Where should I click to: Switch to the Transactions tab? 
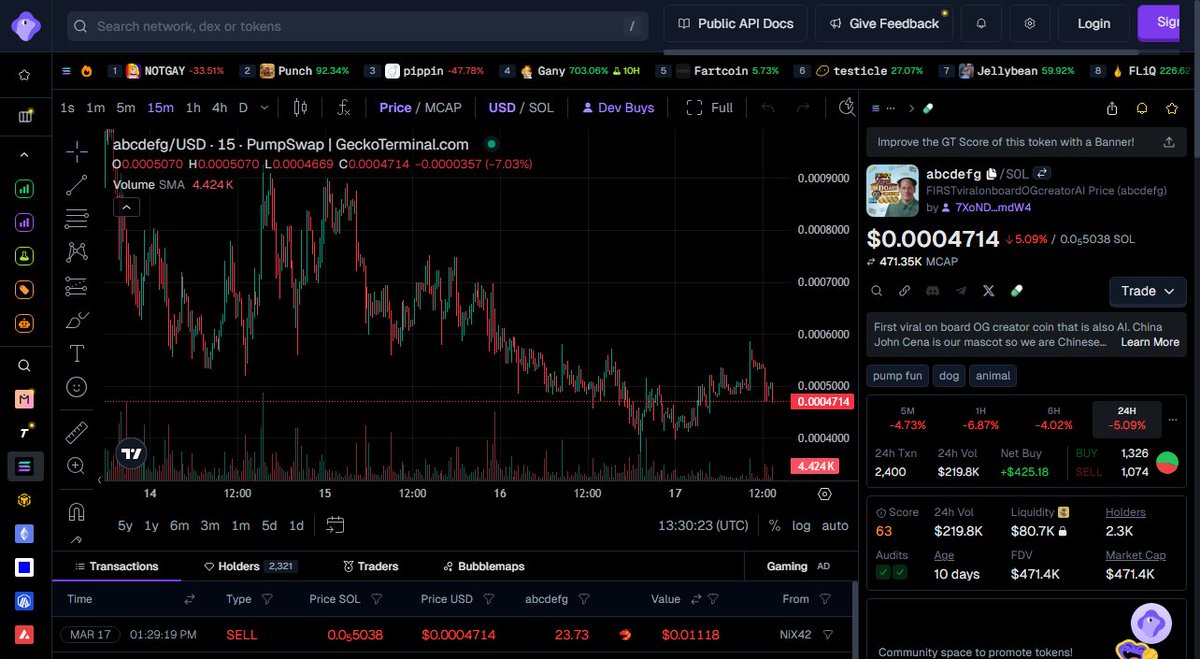[x=116, y=566]
